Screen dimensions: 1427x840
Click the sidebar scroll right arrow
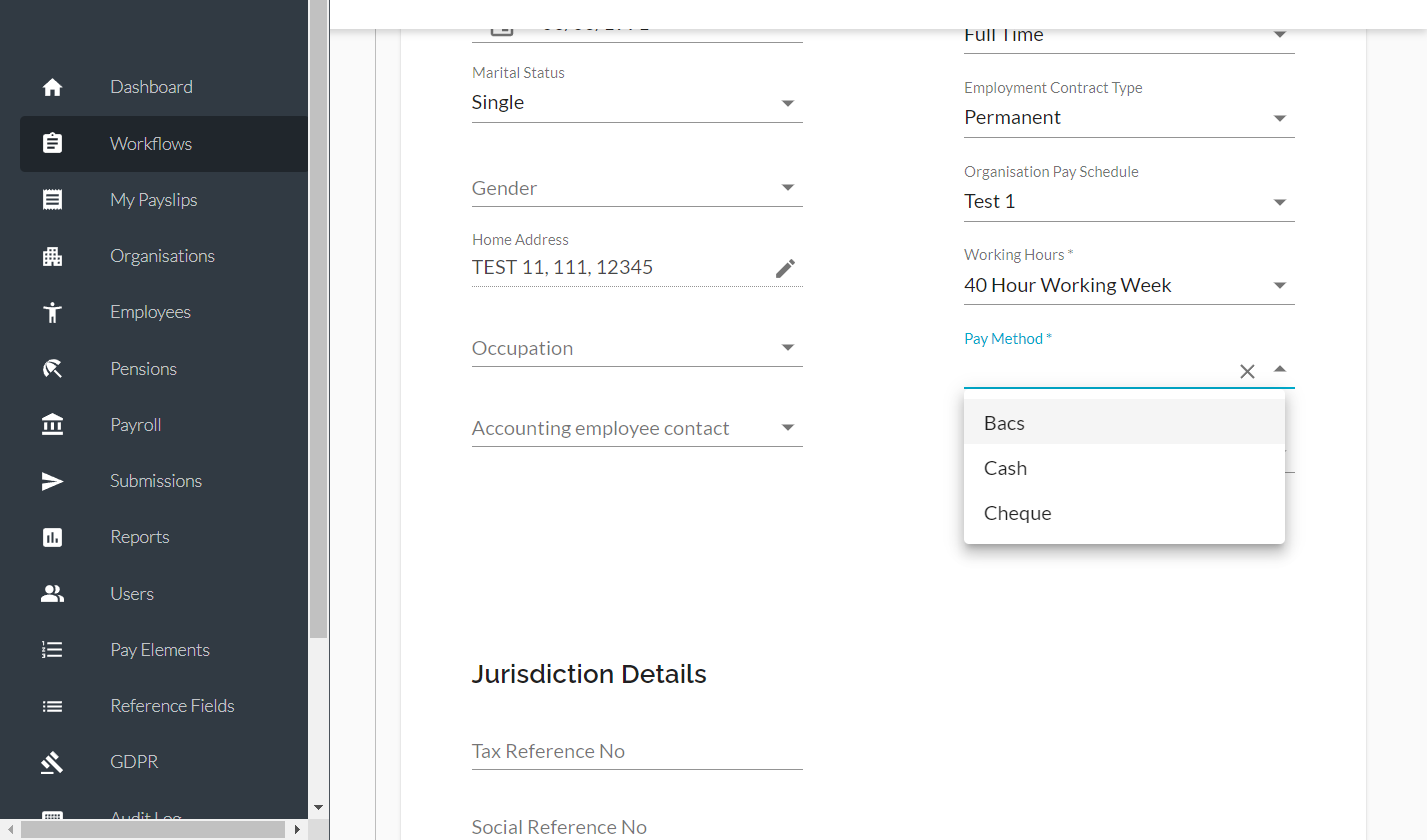(297, 830)
